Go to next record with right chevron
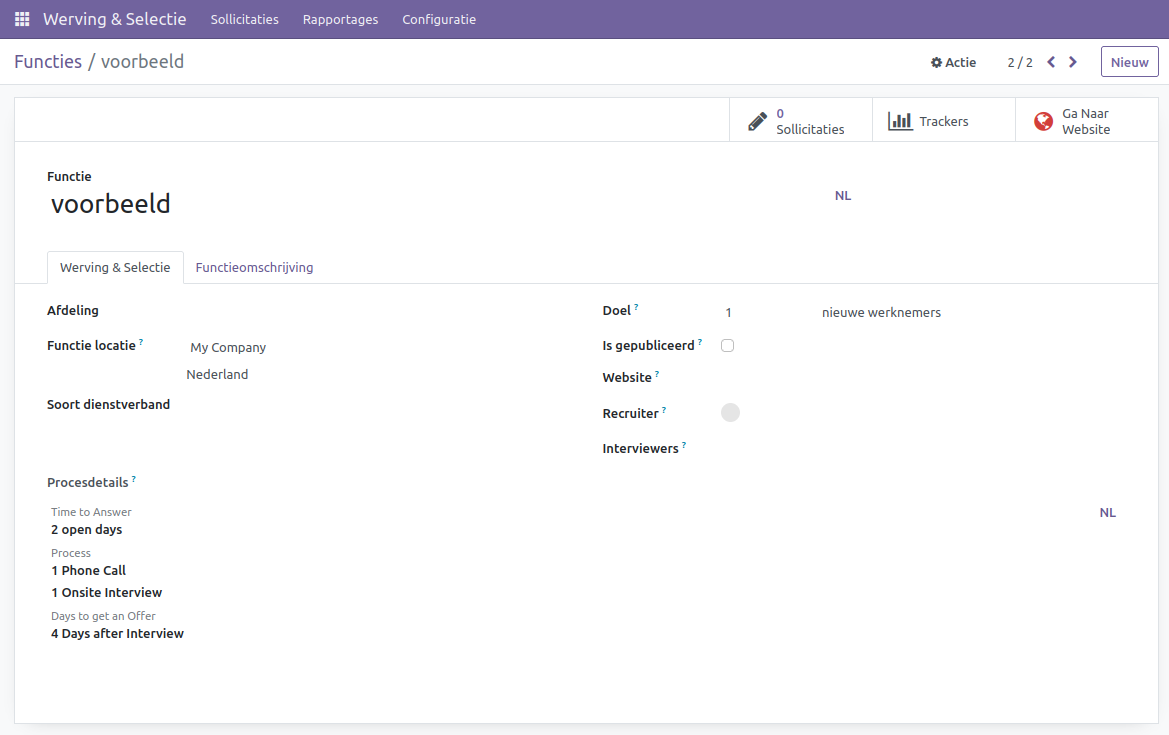The width and height of the screenshot is (1169, 735). (x=1073, y=62)
